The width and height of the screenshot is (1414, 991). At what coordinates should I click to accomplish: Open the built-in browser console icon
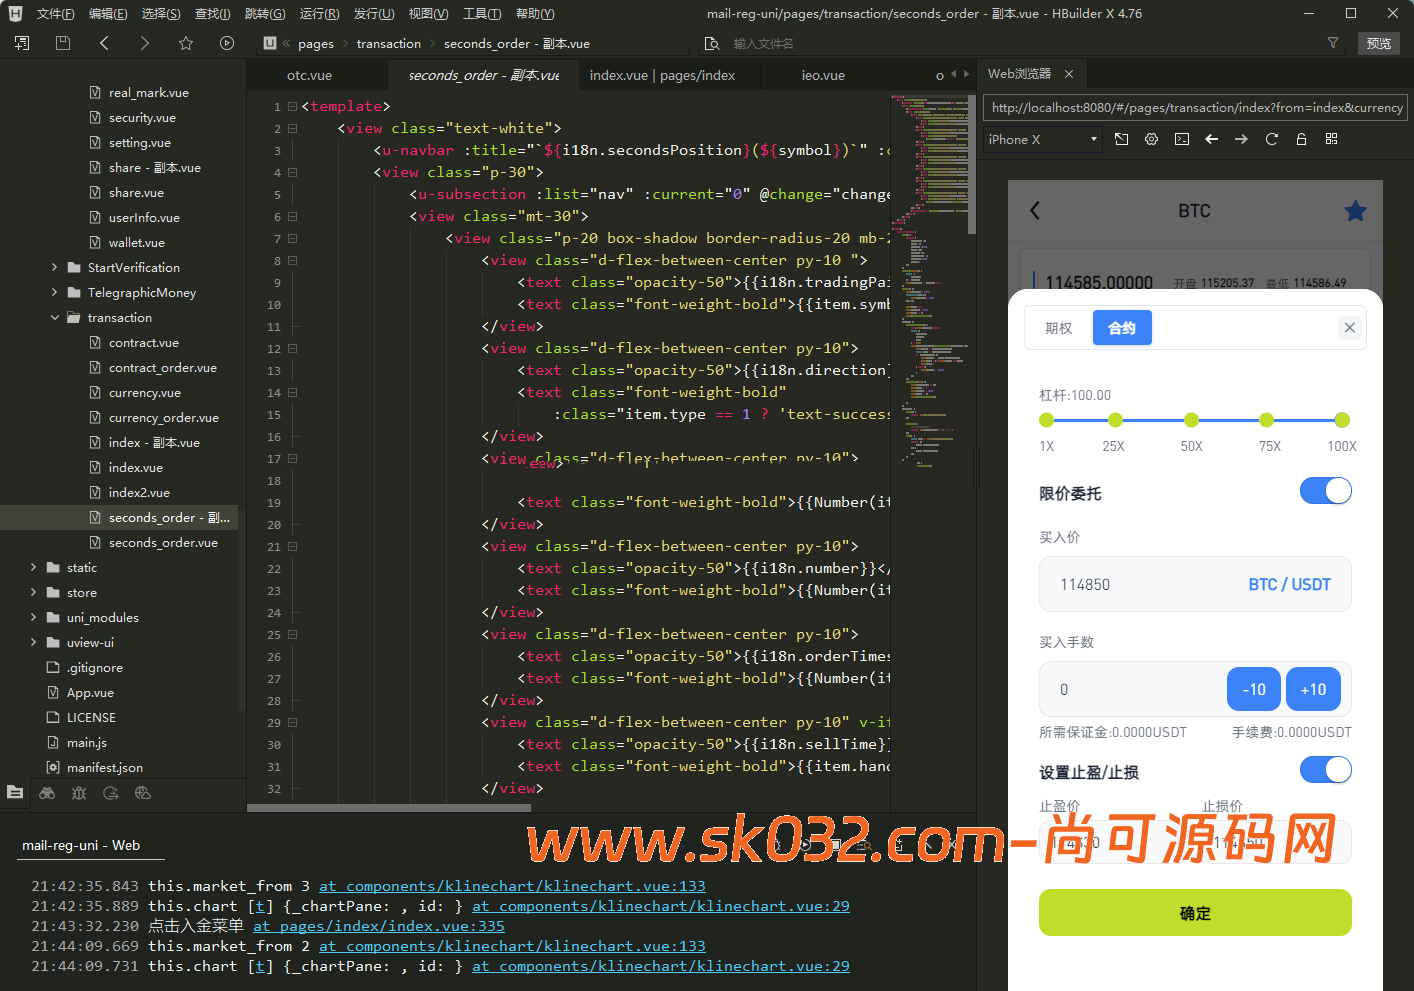click(1182, 139)
